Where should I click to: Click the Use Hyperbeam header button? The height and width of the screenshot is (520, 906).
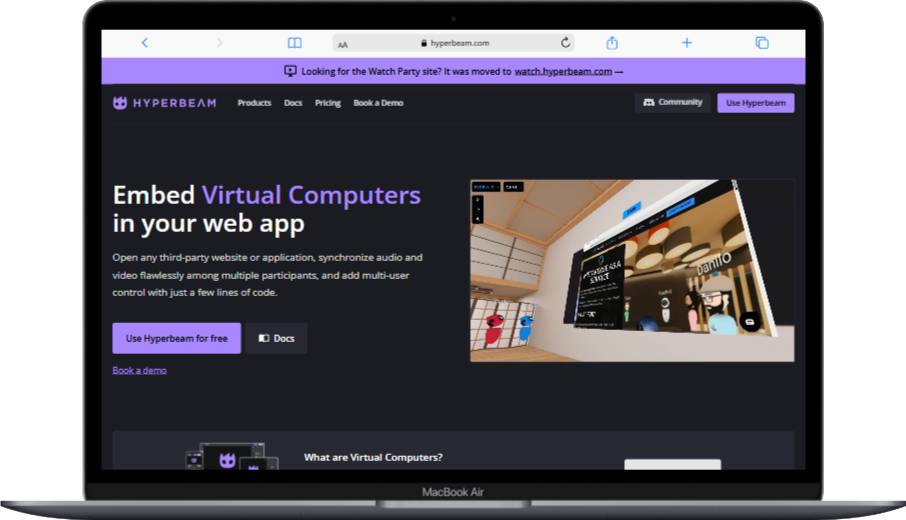(756, 103)
